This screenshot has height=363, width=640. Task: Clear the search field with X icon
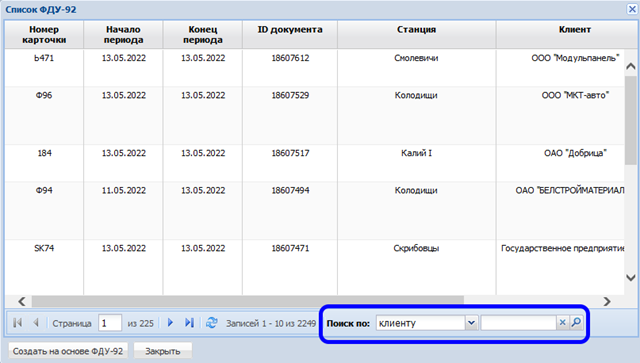[562, 323]
